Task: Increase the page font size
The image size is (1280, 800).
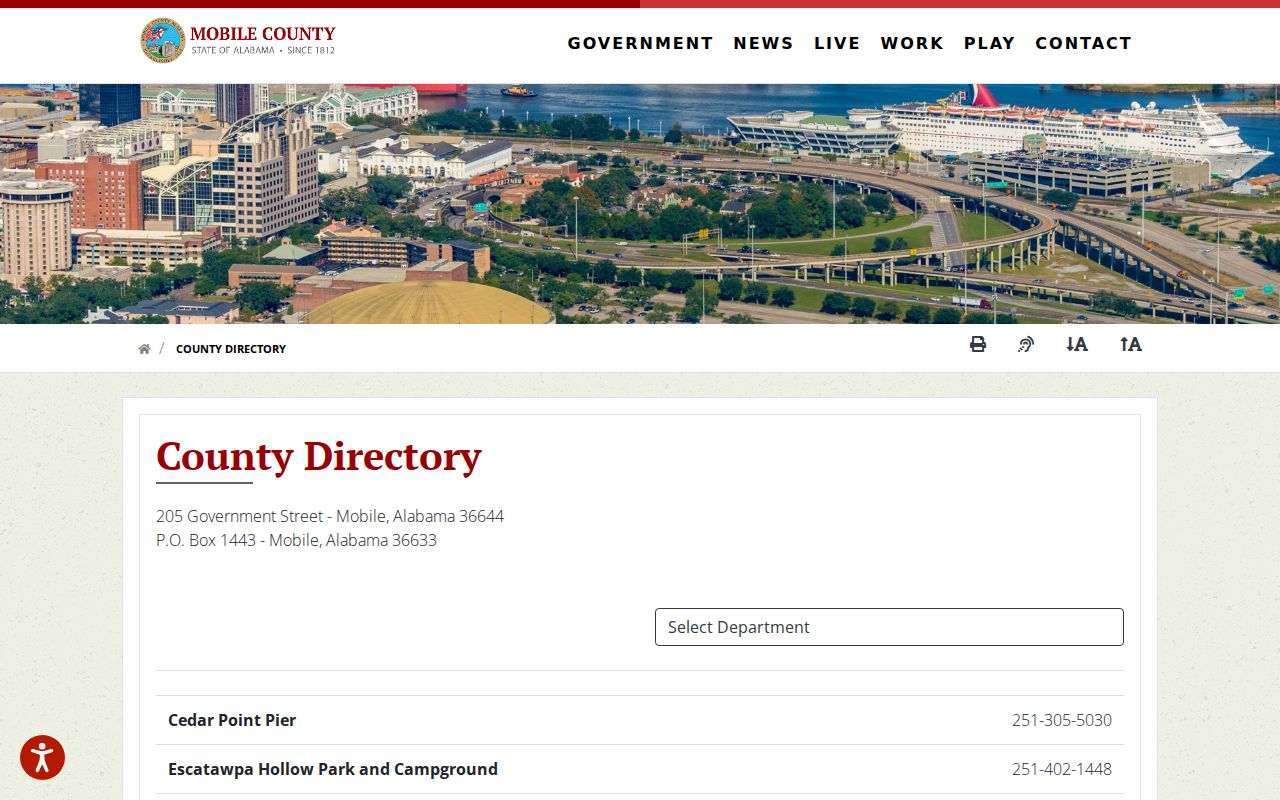Action: (x=1130, y=344)
